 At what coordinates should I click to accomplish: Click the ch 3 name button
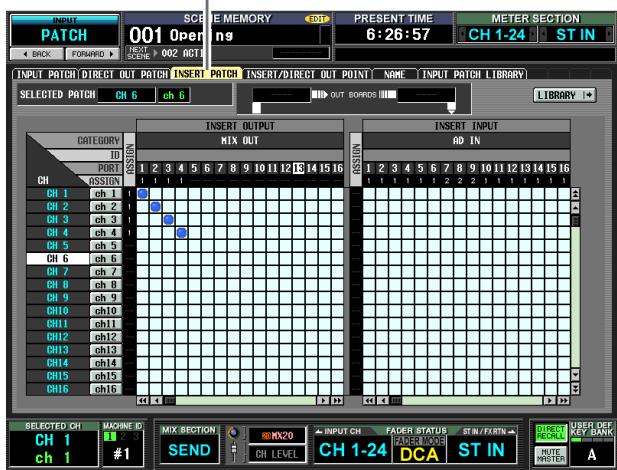tap(105, 220)
